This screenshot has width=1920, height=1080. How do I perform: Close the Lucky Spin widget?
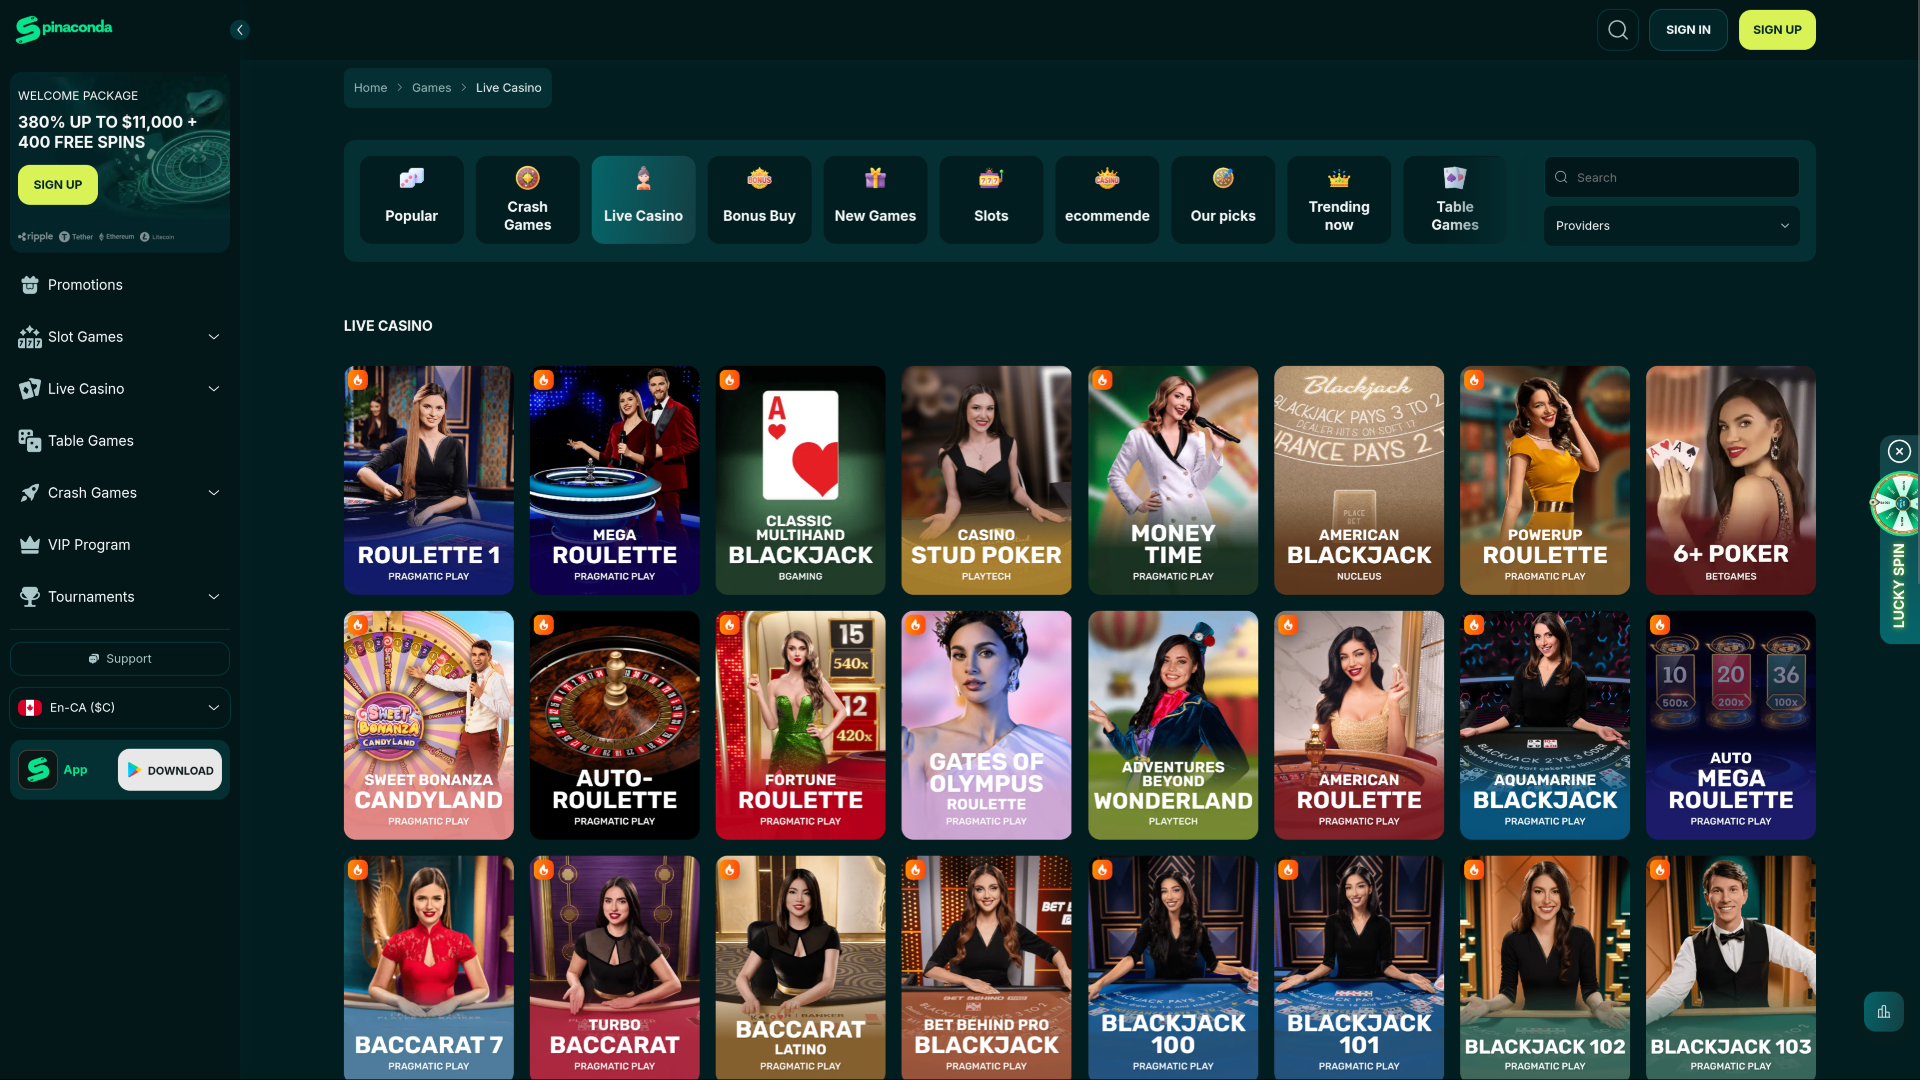pyautogui.click(x=1899, y=451)
